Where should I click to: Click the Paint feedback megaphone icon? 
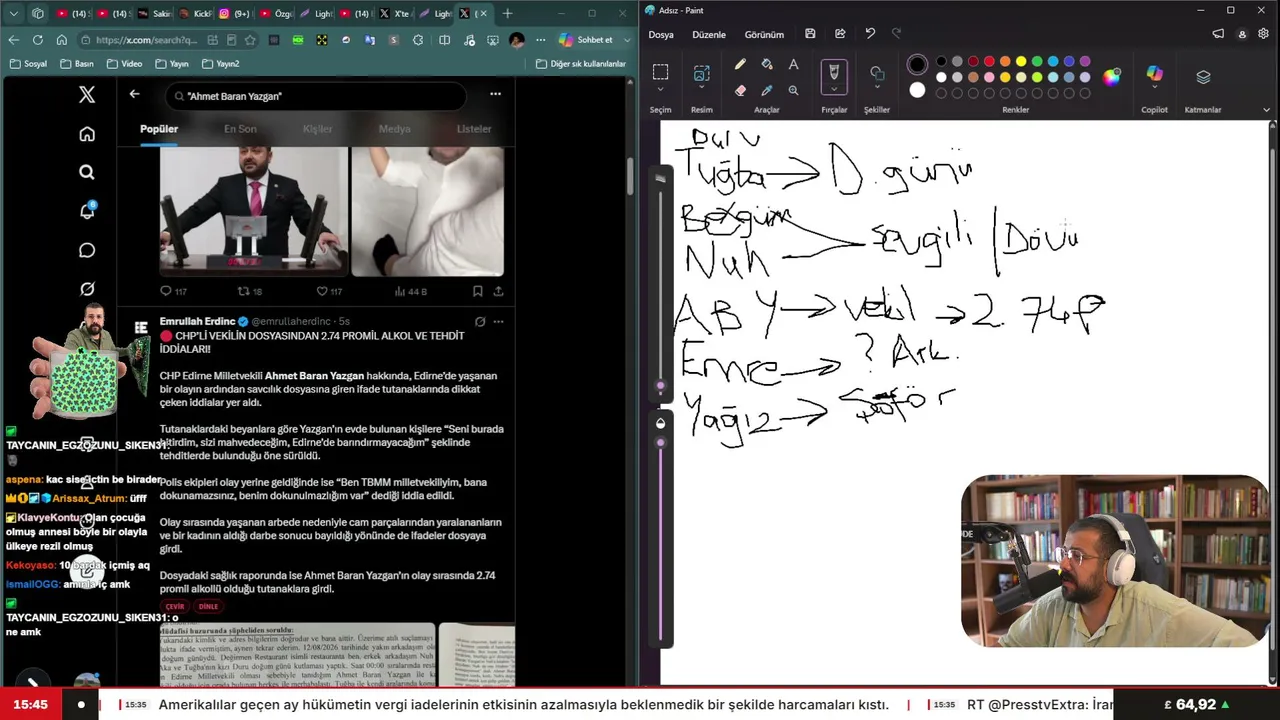coord(1218,34)
